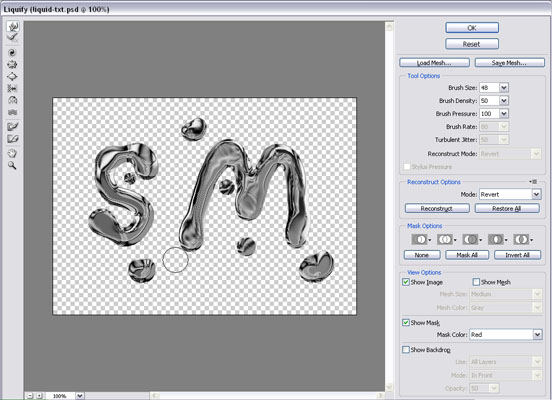Viewport: 552px width, 400px height.
Task: Open the zoom percentage dropdown
Action: pyautogui.click(x=80, y=396)
